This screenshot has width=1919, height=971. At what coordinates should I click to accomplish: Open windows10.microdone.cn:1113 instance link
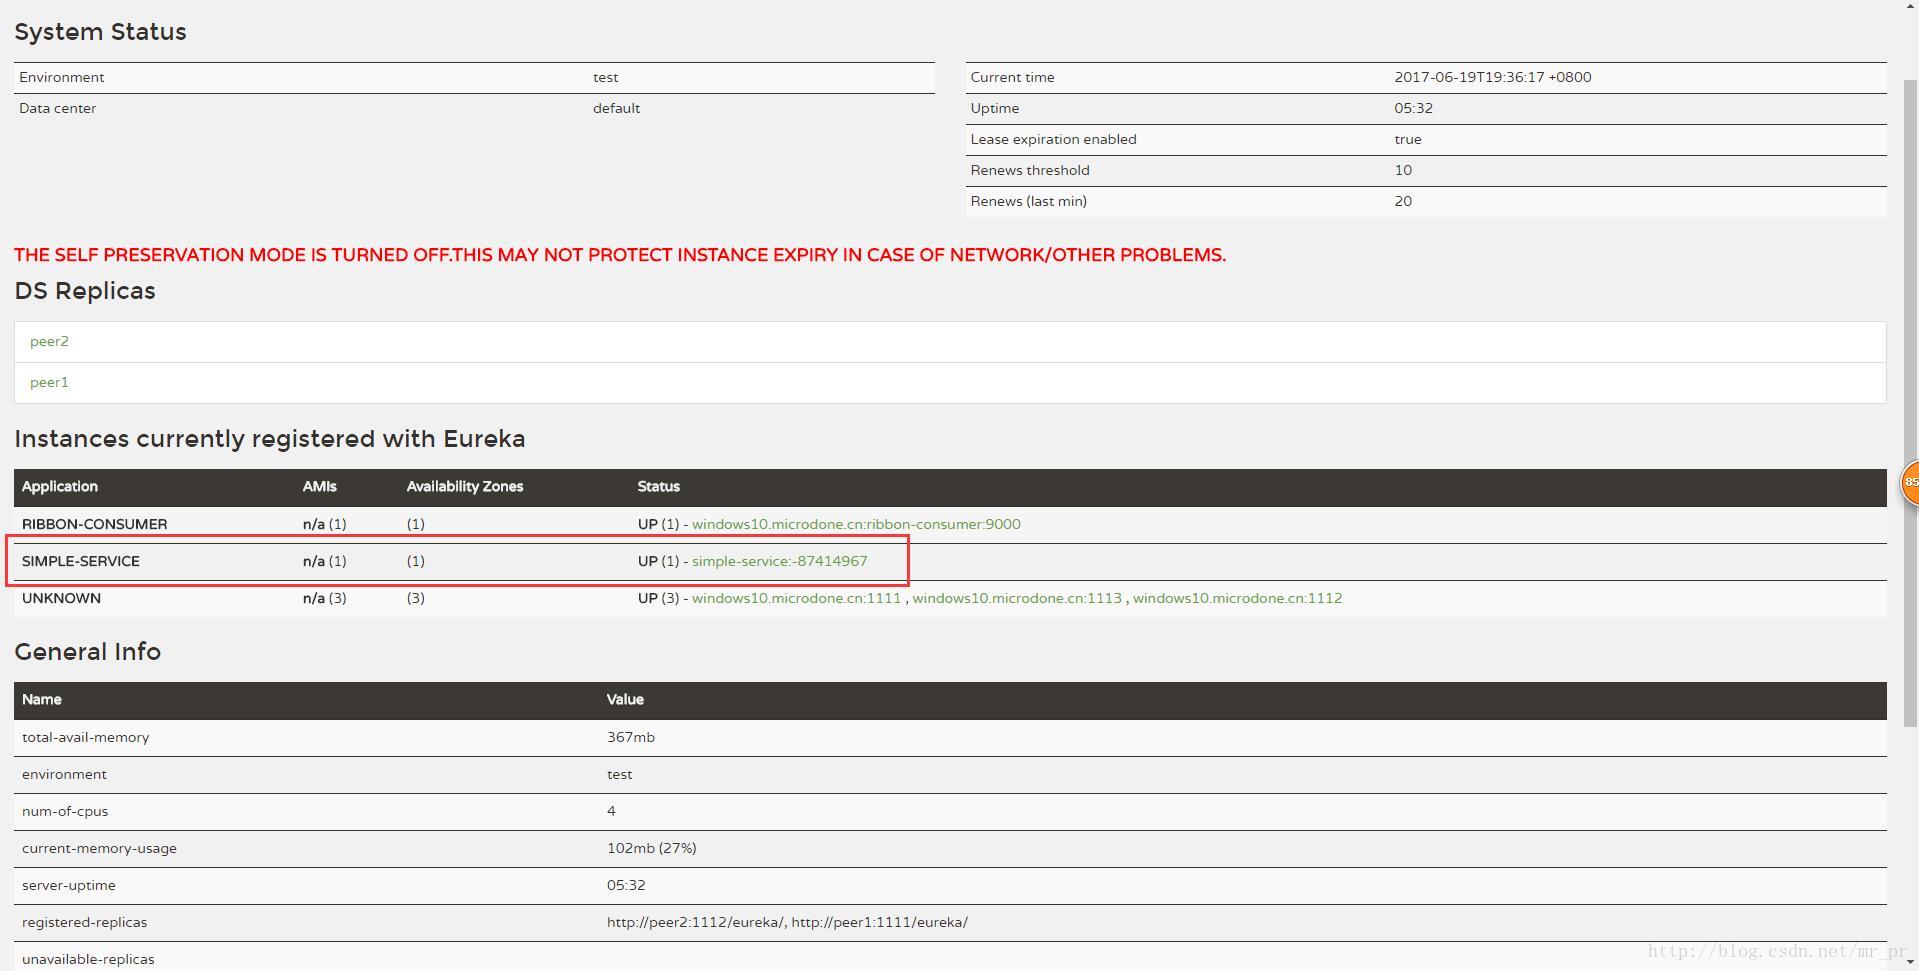coord(1017,598)
